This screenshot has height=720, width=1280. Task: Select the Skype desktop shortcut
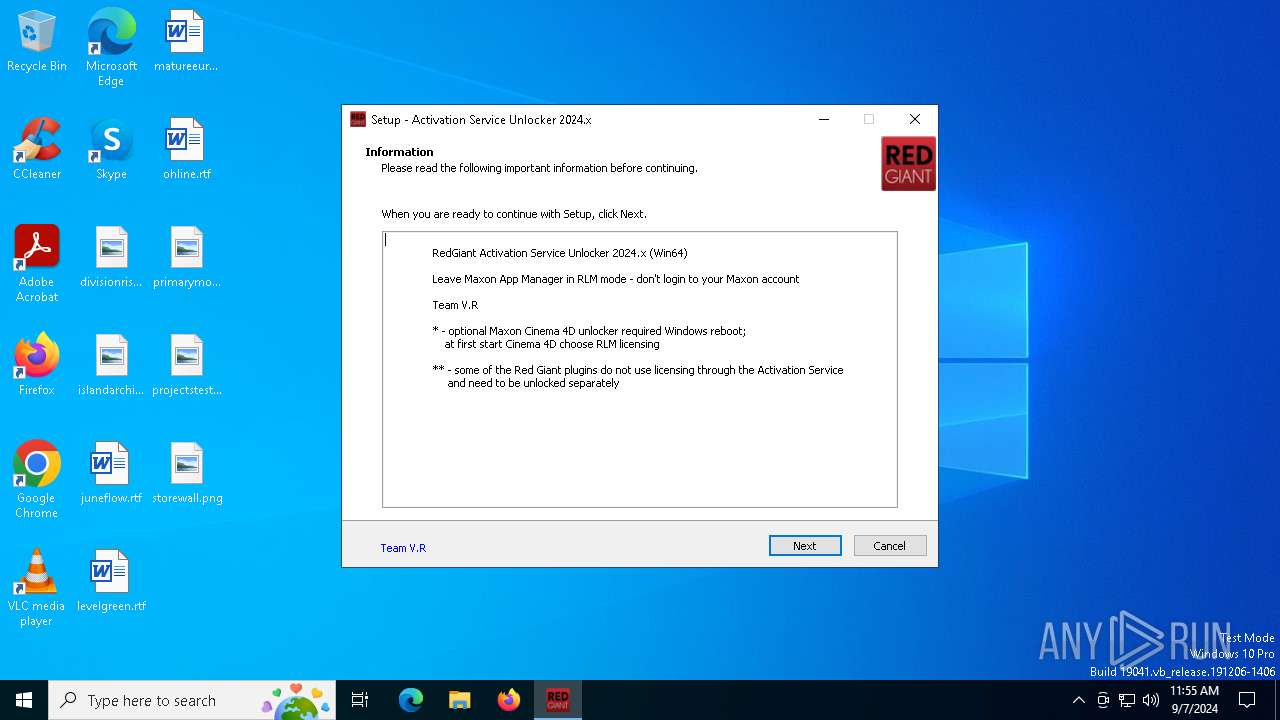click(x=111, y=150)
